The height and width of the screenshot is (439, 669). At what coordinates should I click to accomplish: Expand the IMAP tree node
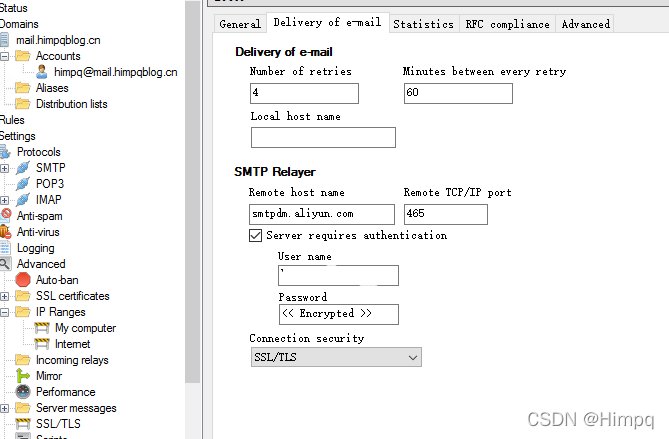pyautogui.click(x=4, y=200)
